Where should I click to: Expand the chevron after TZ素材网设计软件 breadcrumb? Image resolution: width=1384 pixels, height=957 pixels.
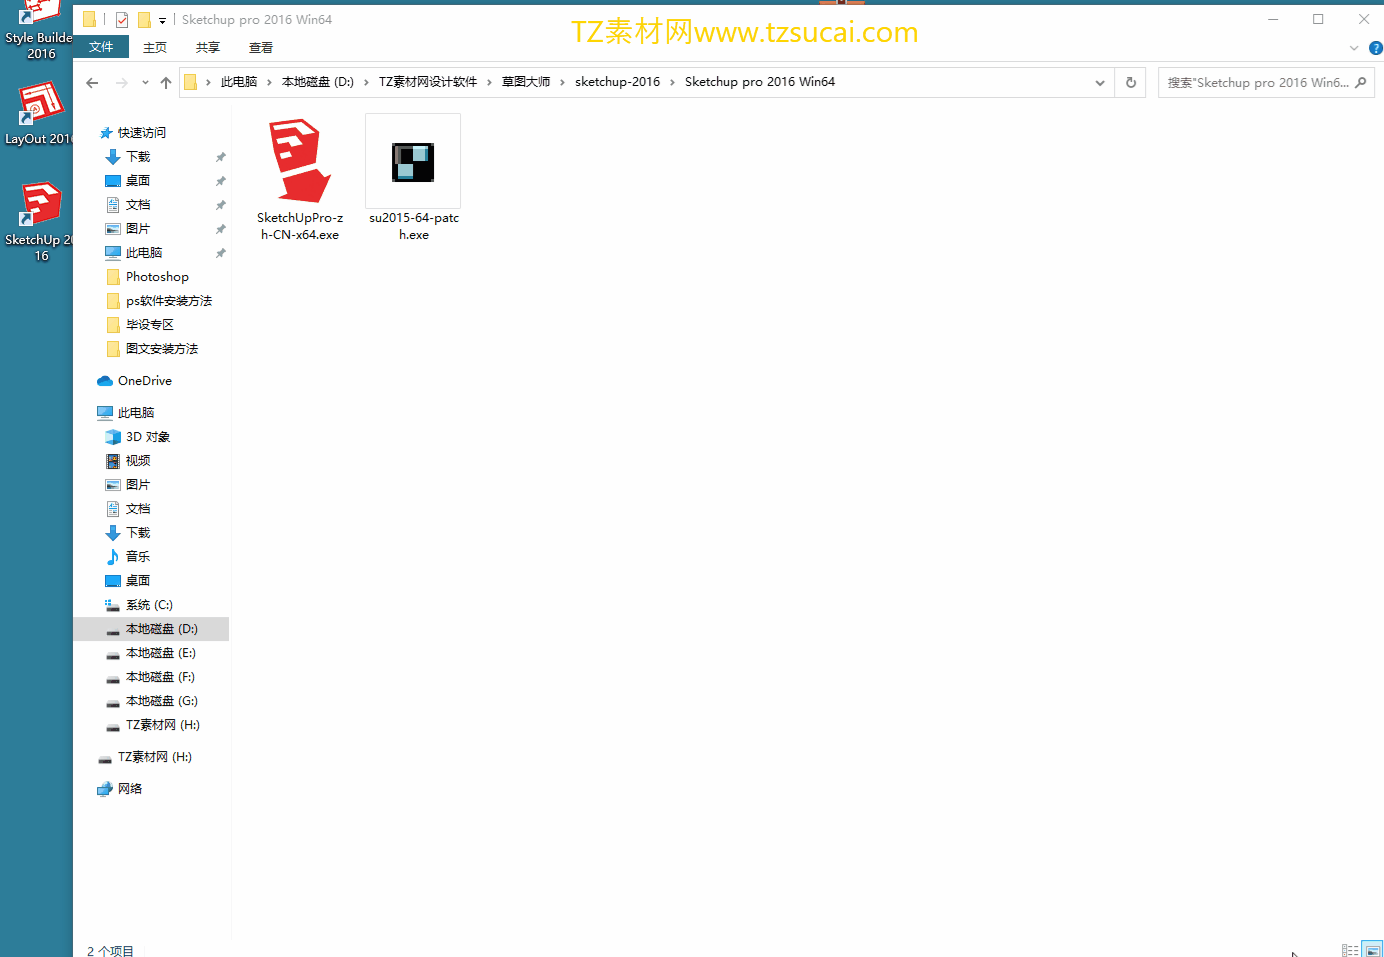(x=489, y=82)
